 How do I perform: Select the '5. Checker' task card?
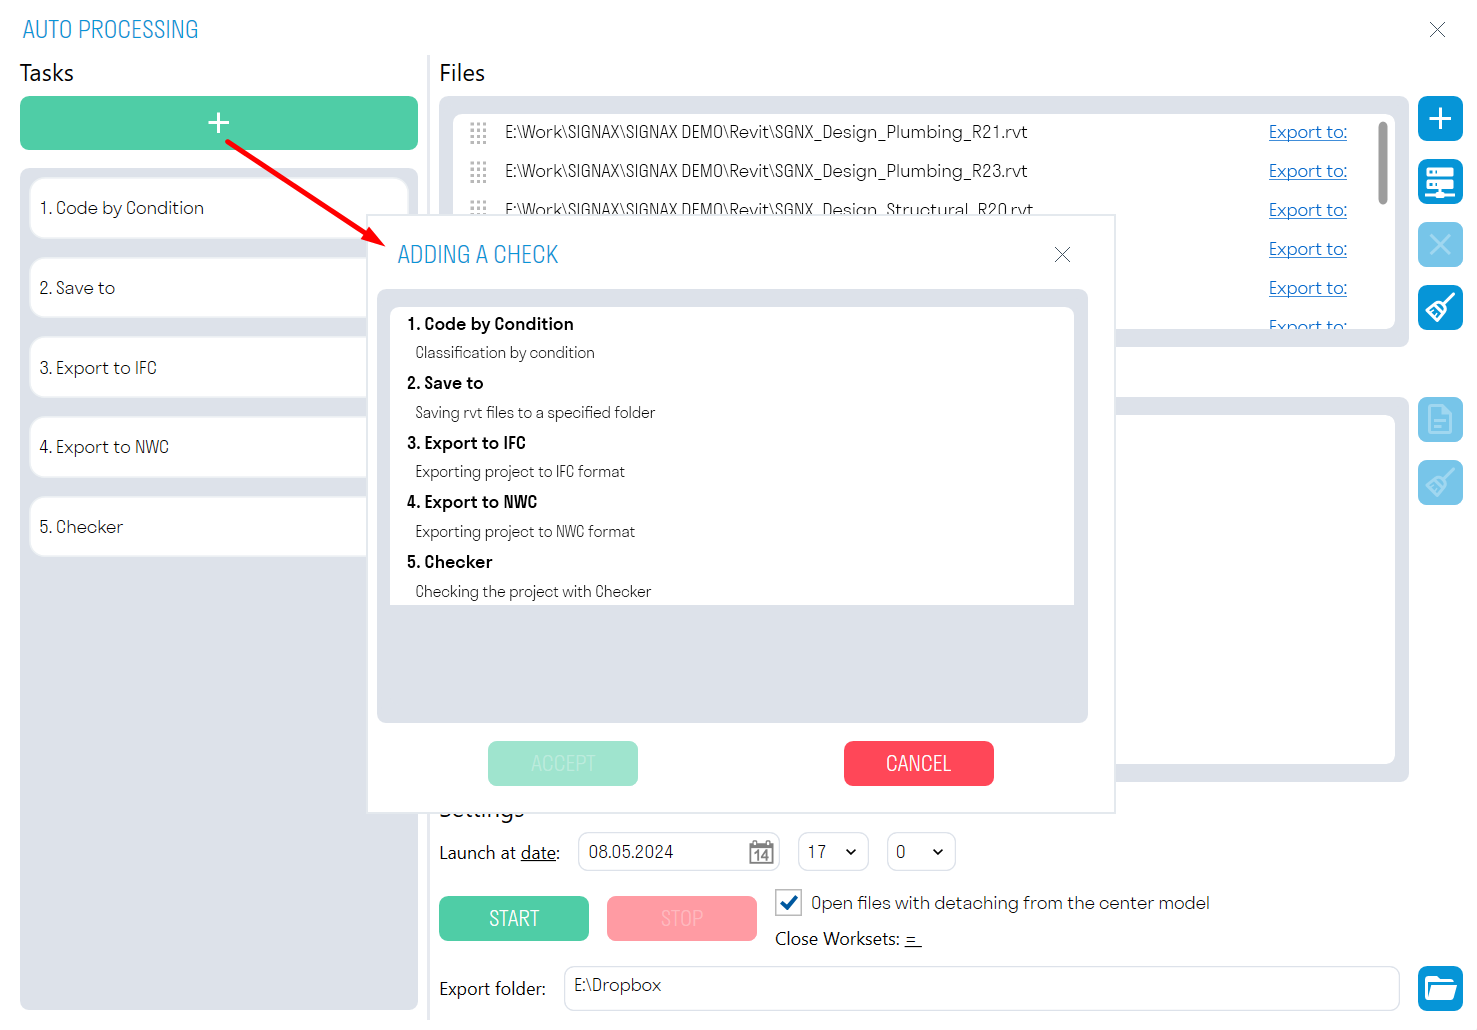click(200, 527)
